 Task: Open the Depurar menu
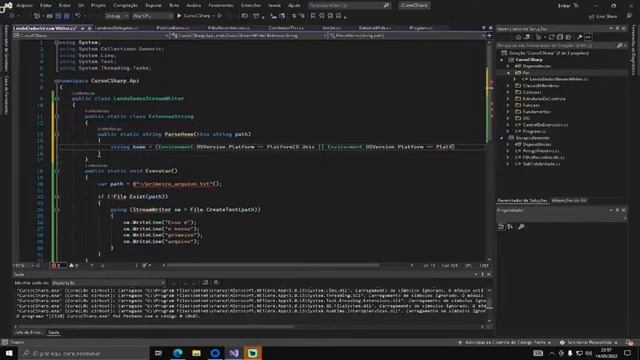tap(153, 5)
